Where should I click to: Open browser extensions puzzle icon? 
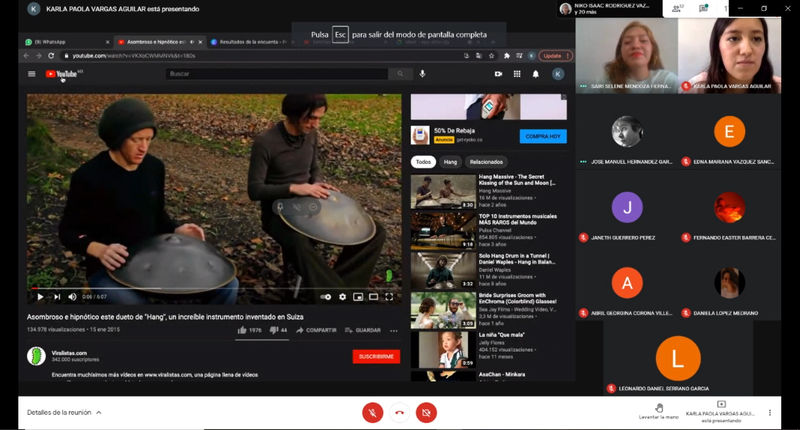pos(507,56)
